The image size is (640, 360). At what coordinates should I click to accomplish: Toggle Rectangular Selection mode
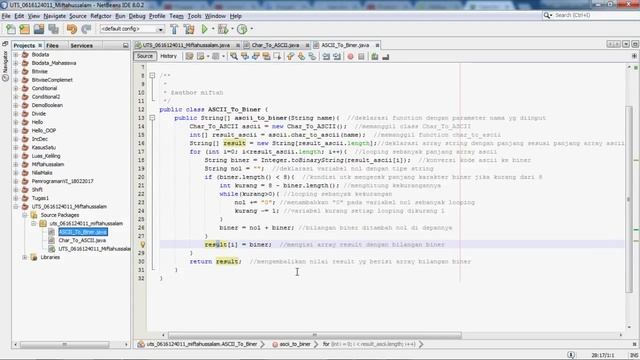coord(277,56)
